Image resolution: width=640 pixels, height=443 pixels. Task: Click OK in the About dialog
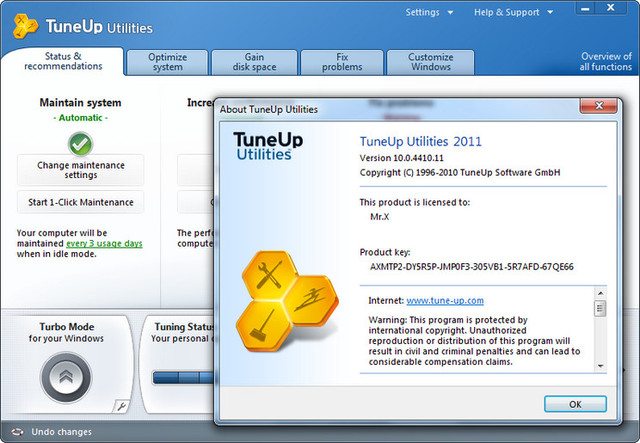pos(575,404)
